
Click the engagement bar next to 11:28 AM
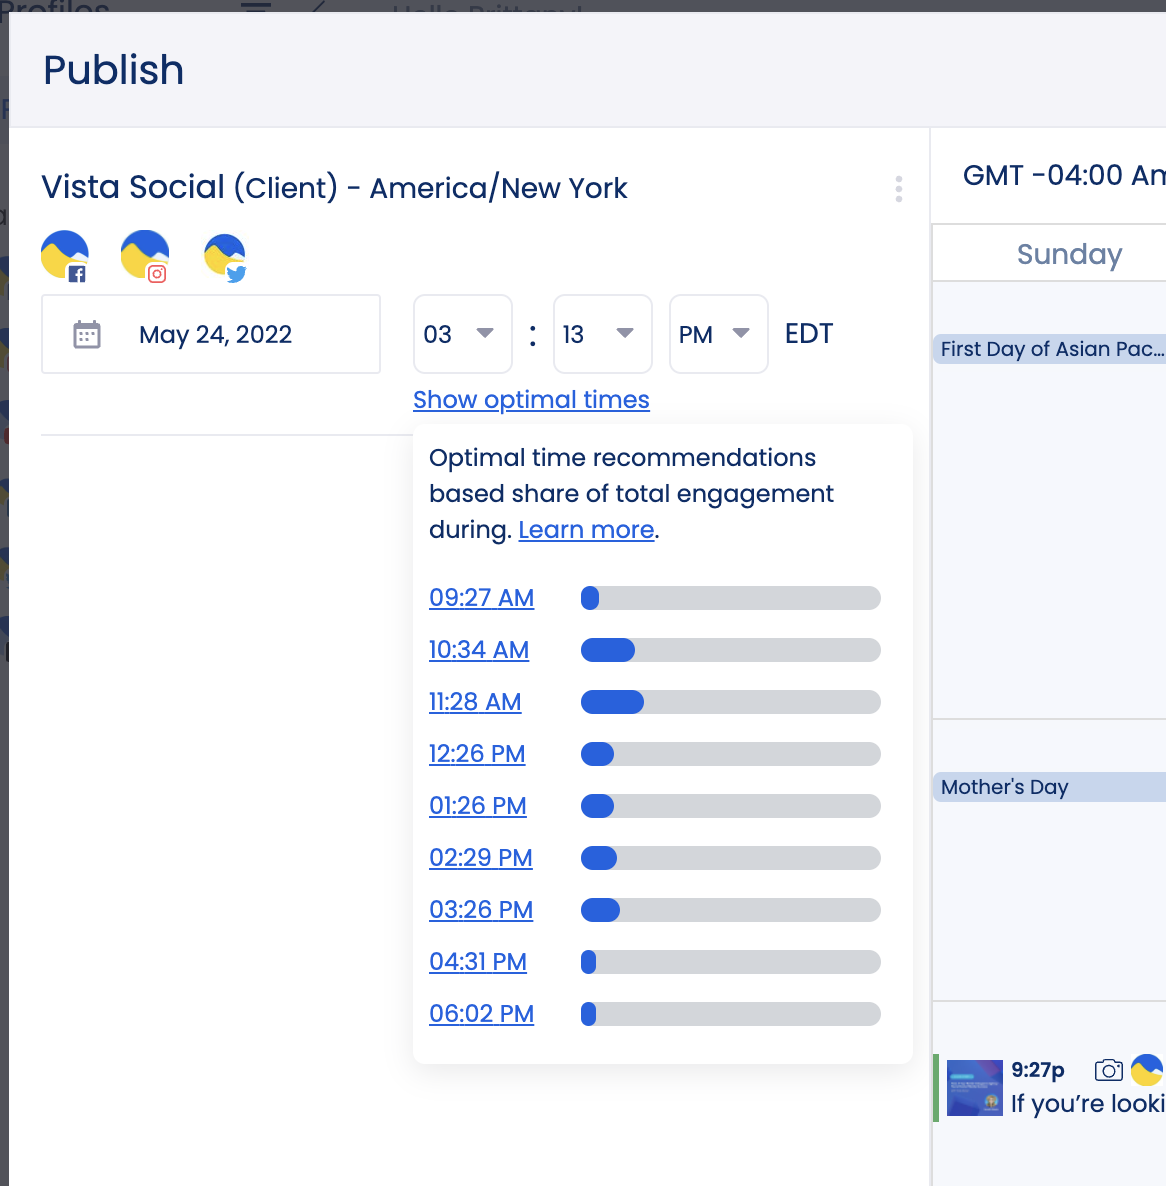coord(730,702)
